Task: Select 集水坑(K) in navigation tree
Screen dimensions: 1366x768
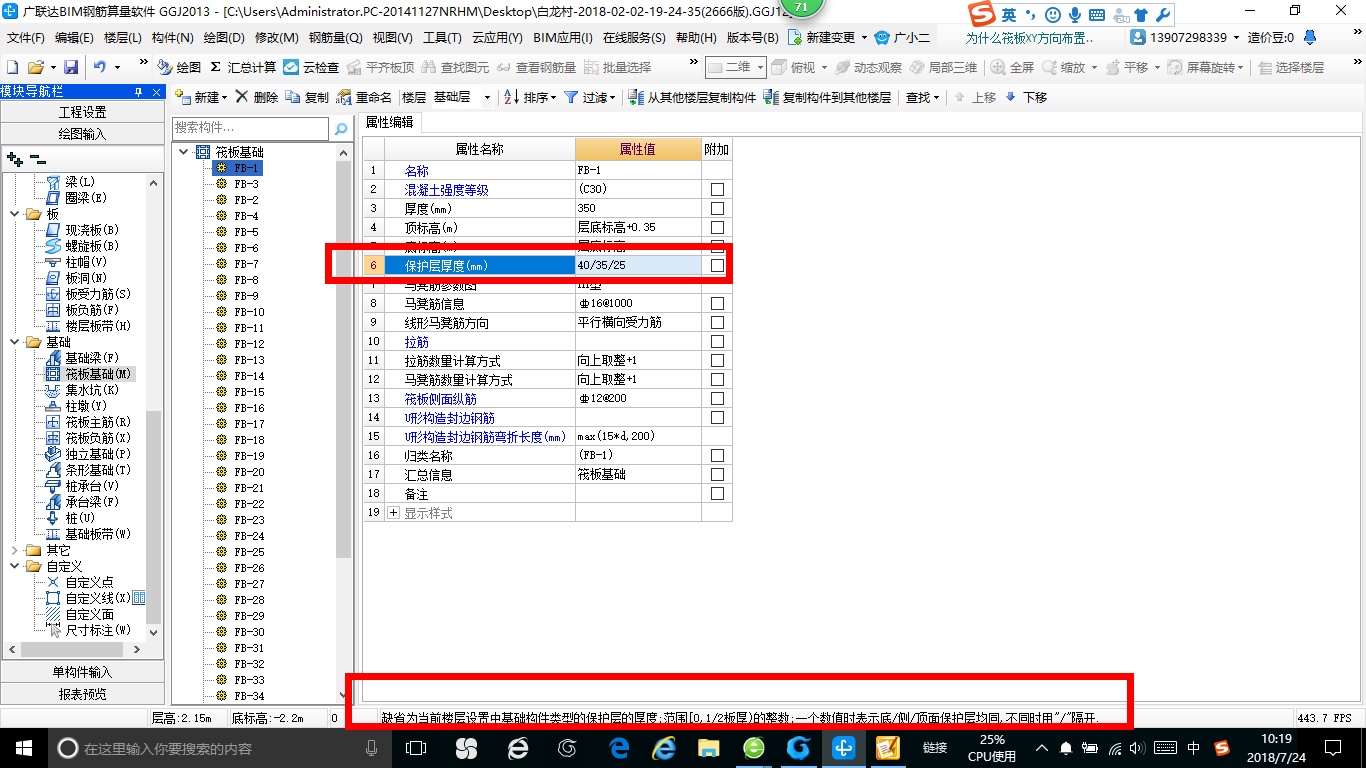Action: point(91,390)
